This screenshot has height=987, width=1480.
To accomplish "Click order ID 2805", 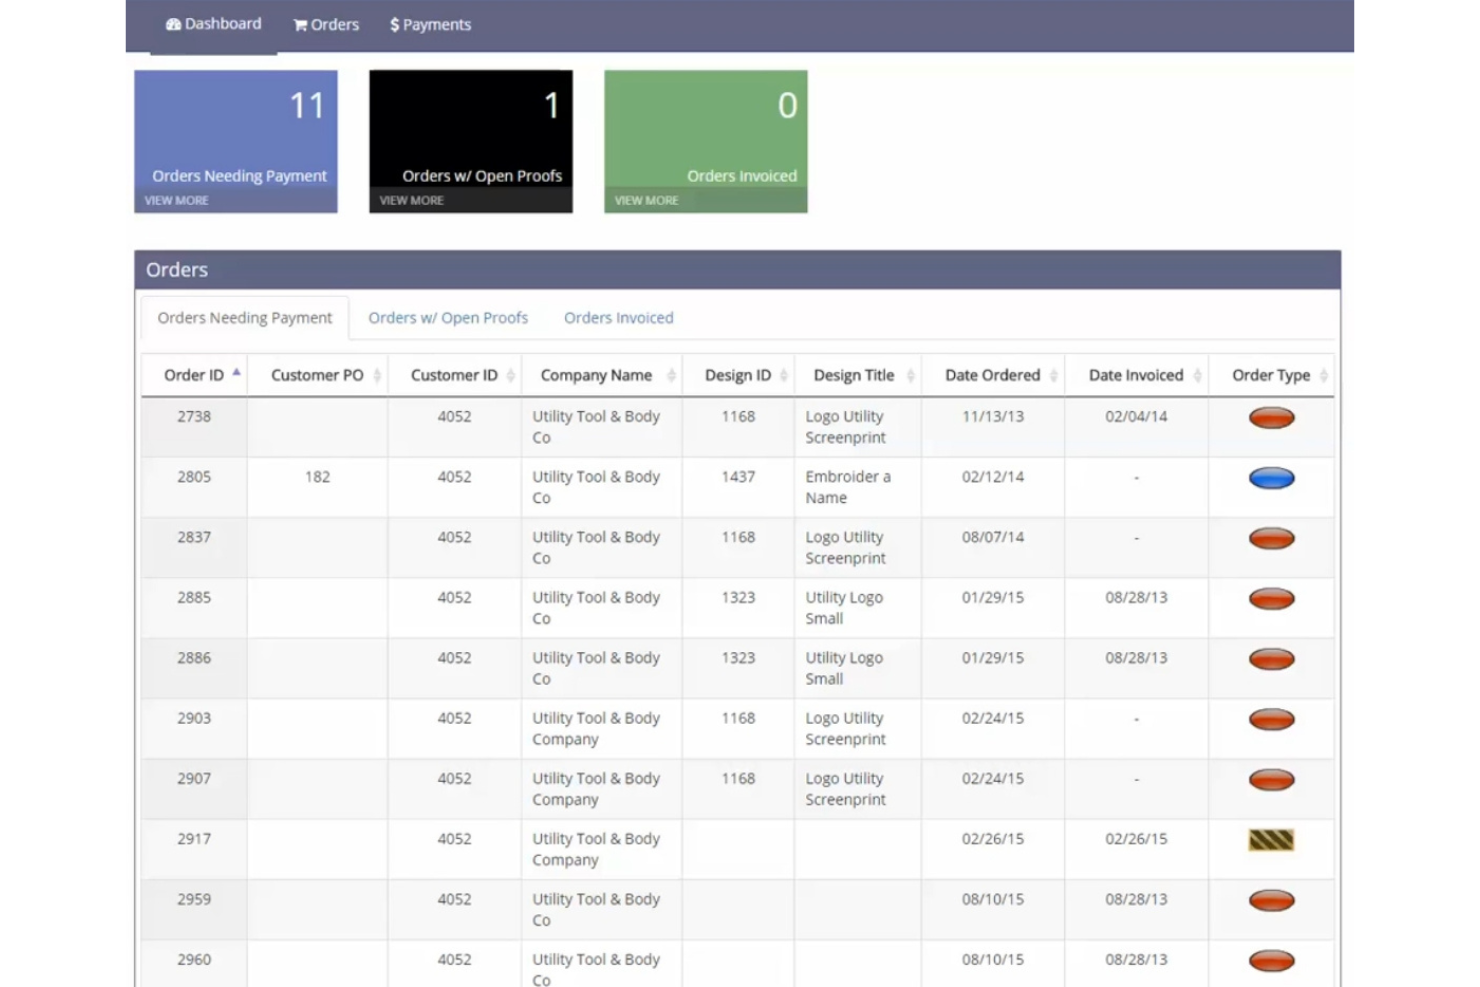I will [x=194, y=477].
